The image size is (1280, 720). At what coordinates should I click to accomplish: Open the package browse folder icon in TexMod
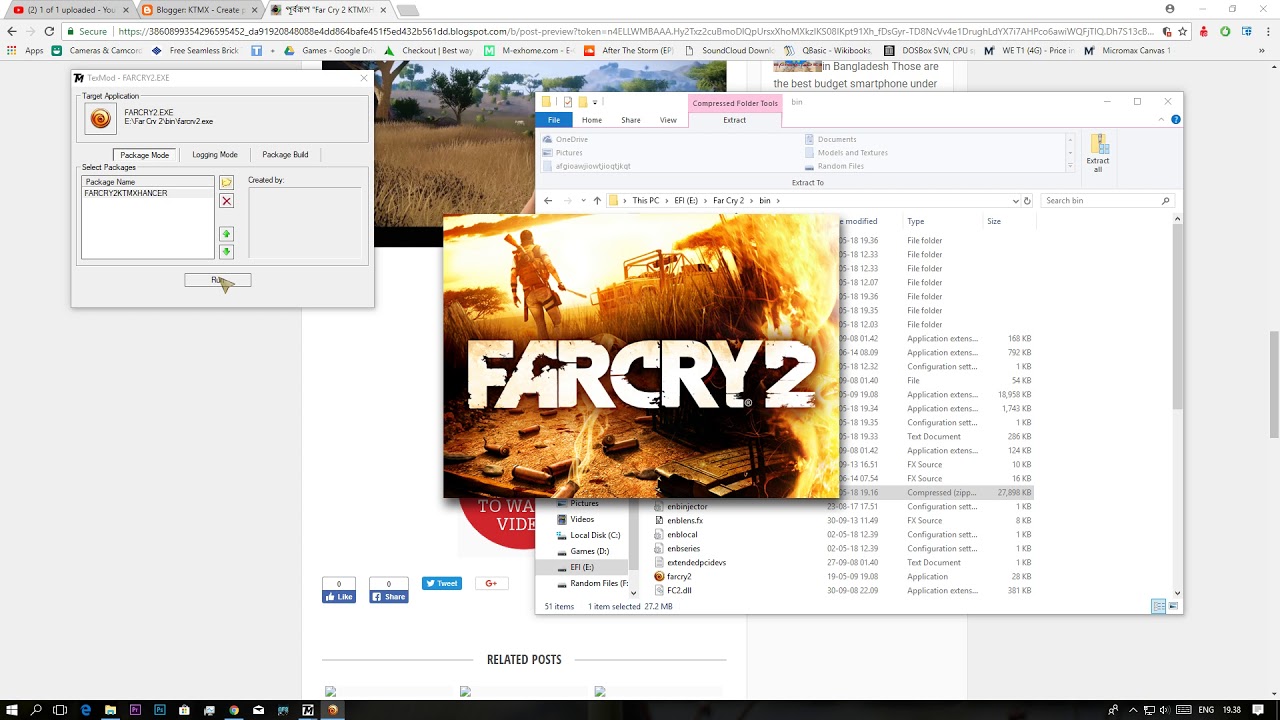coord(226,183)
